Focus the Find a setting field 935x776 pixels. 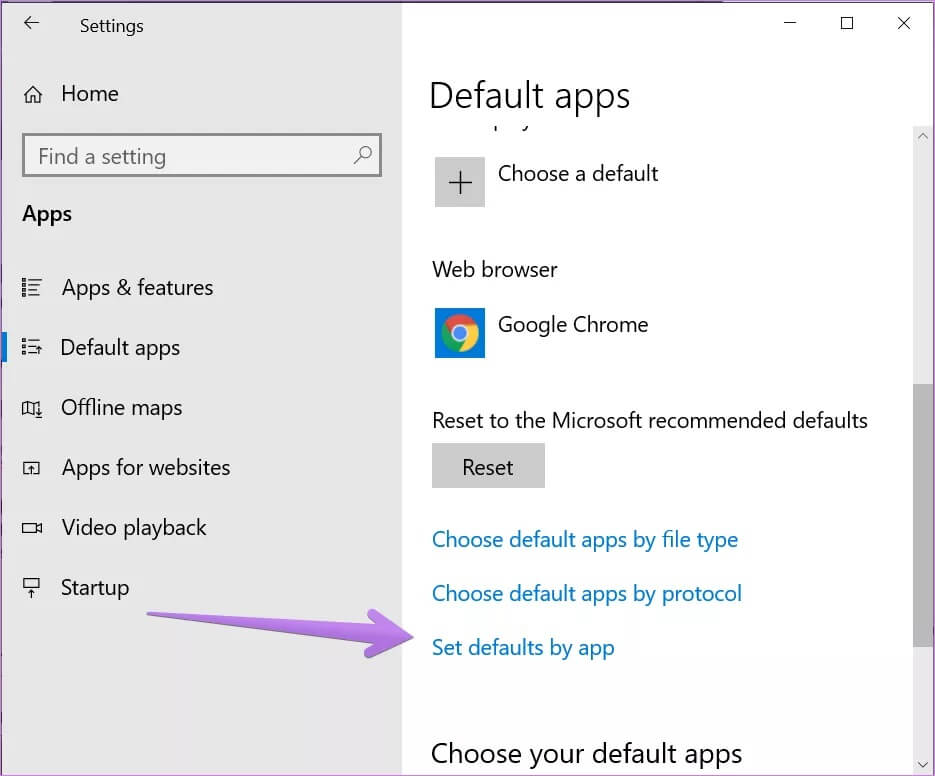202,155
